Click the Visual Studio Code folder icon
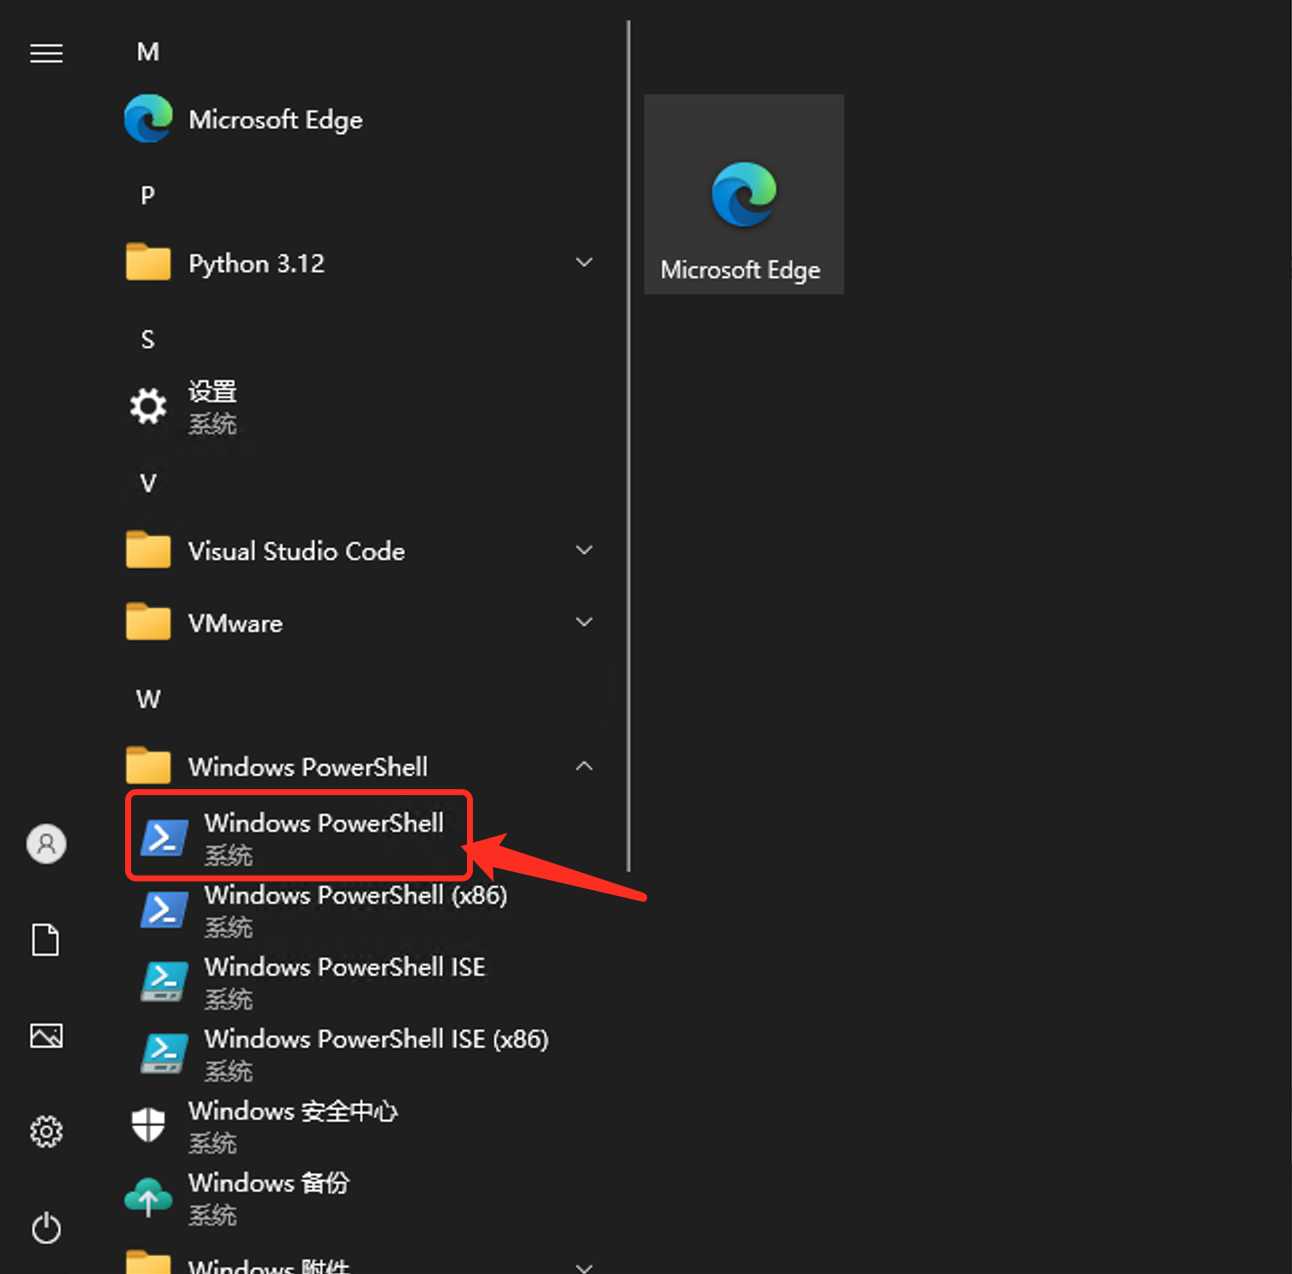Image resolution: width=1292 pixels, height=1274 pixels. (148, 551)
